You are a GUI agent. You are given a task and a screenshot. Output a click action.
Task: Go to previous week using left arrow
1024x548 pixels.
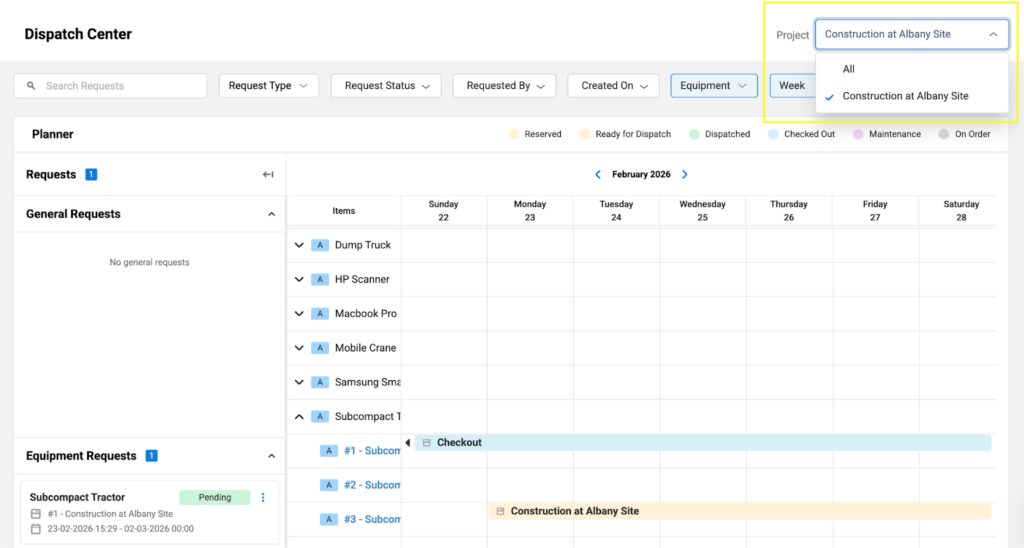click(x=598, y=175)
